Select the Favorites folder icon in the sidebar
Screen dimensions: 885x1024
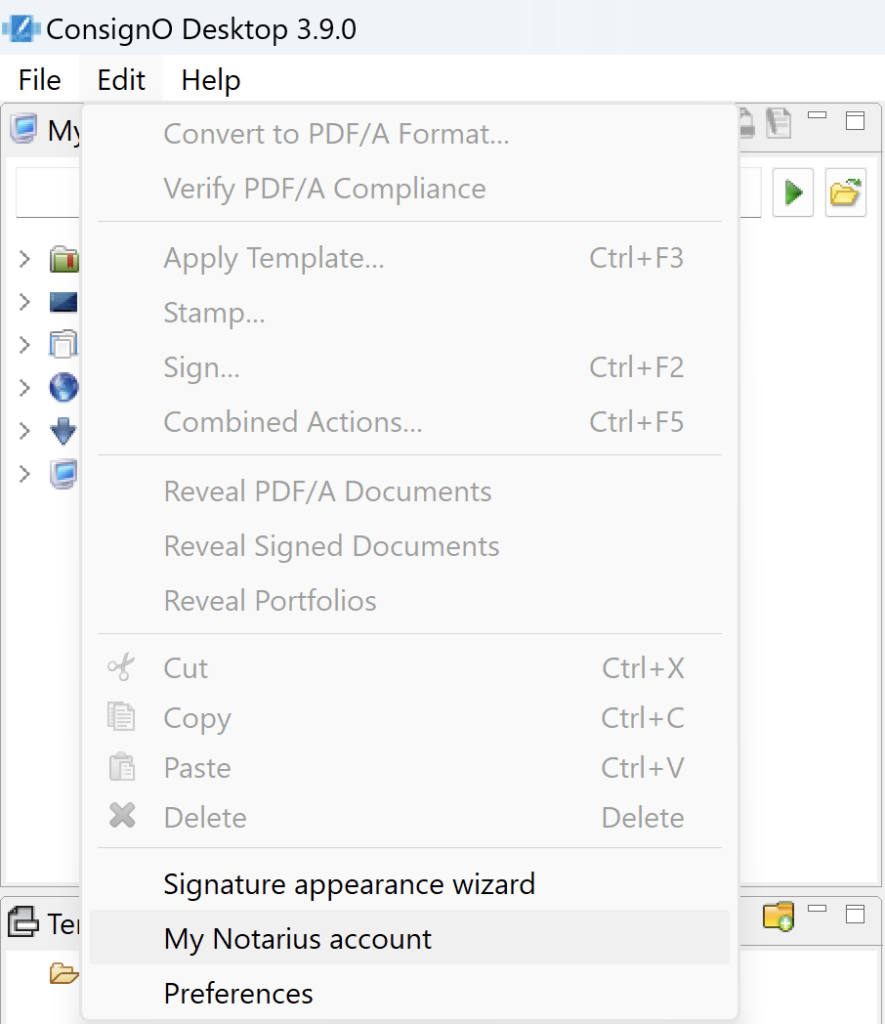(x=62, y=257)
